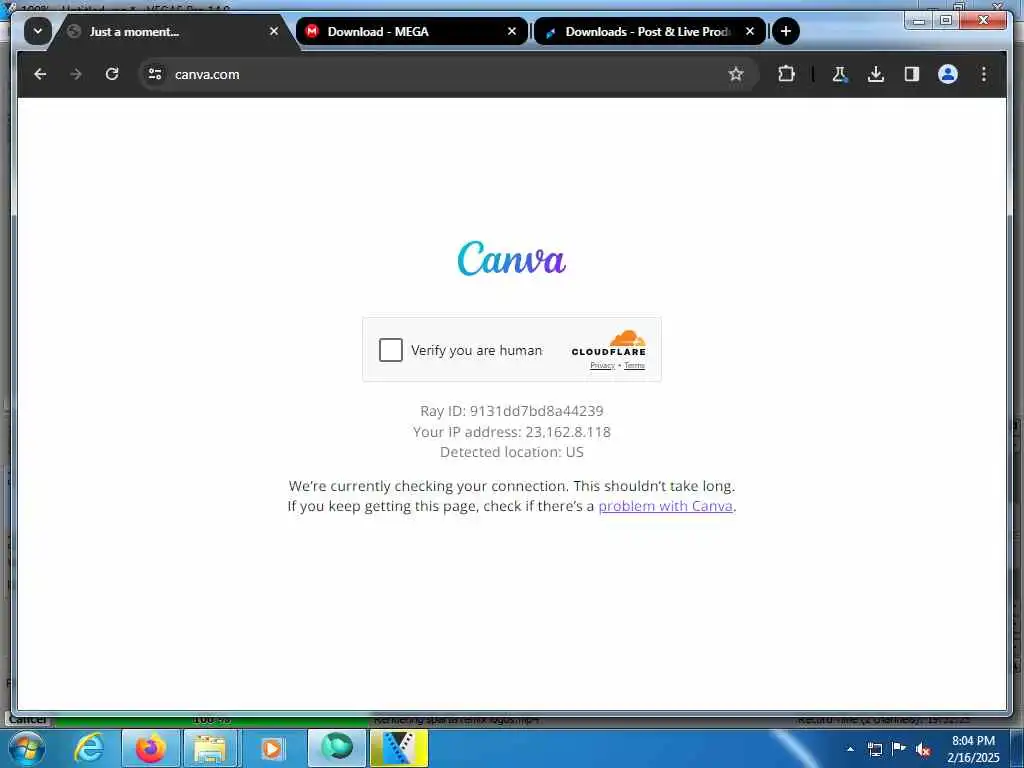Image resolution: width=1024 pixels, height=768 pixels.
Task: Show hidden system tray icons
Action: (850, 749)
